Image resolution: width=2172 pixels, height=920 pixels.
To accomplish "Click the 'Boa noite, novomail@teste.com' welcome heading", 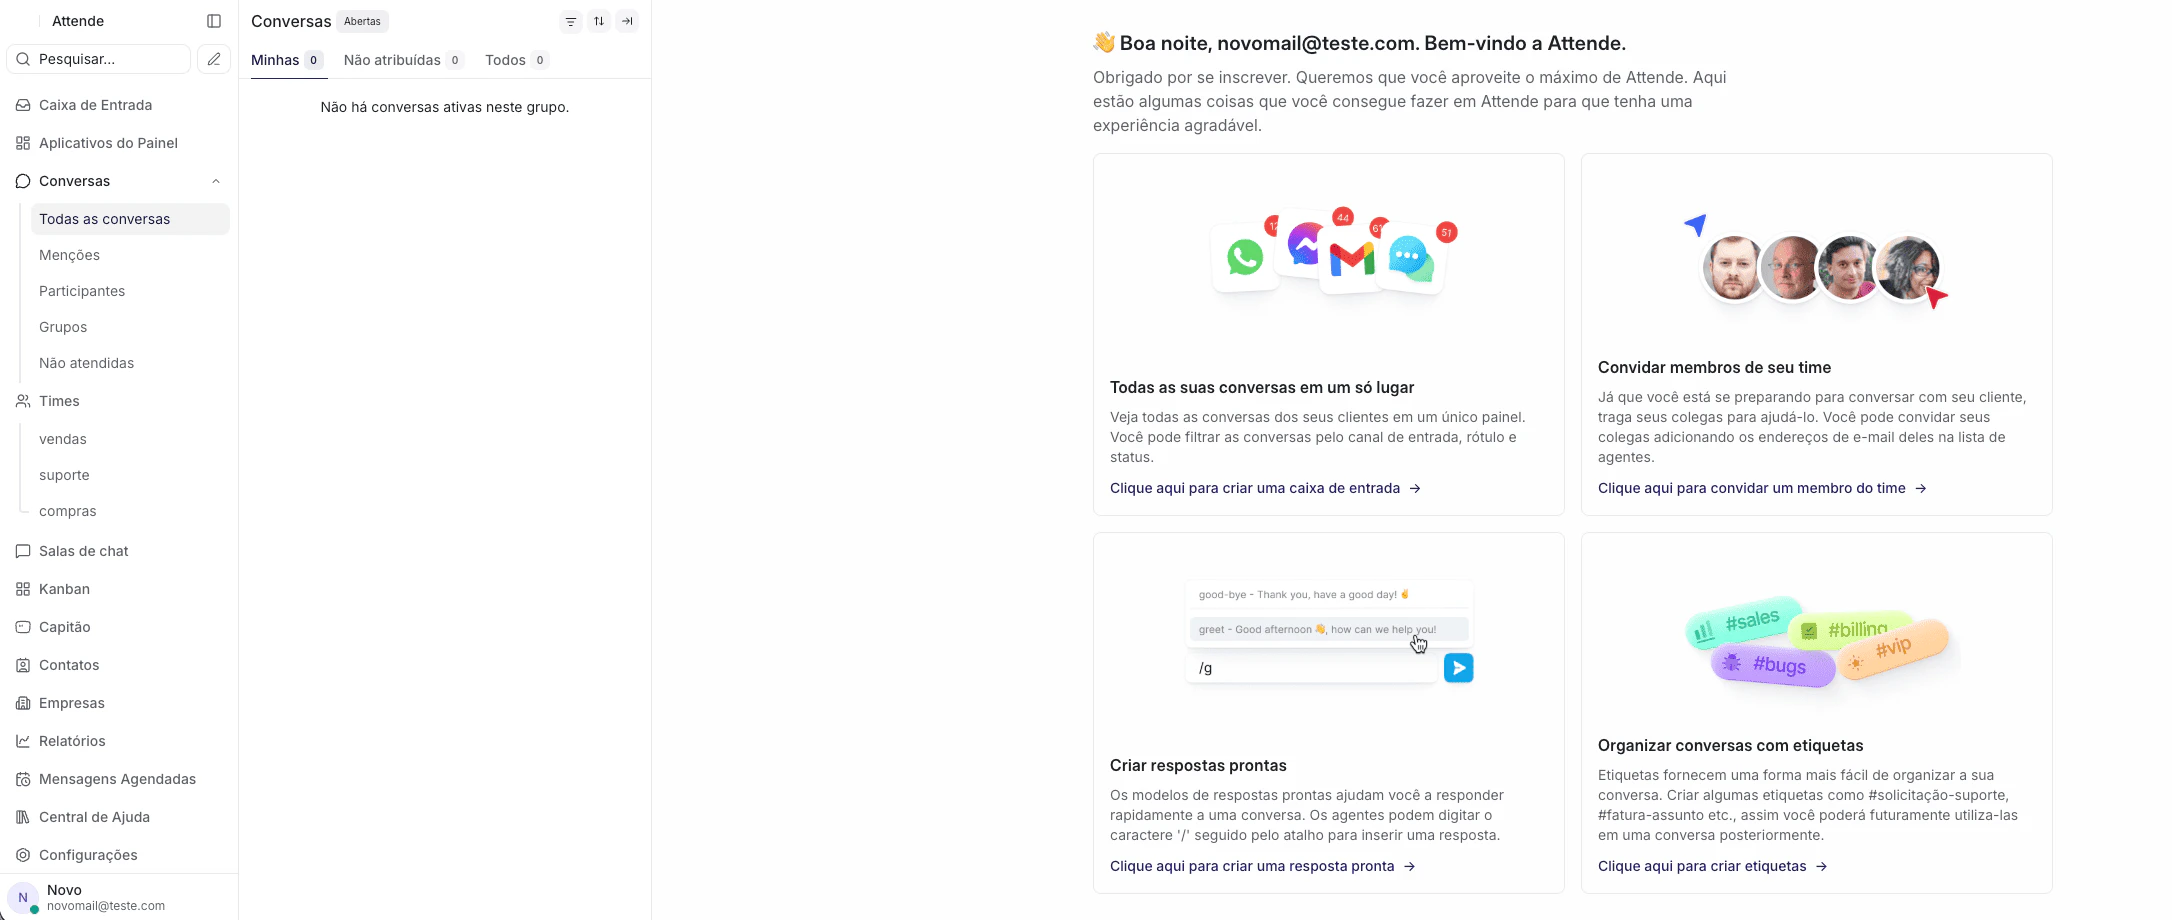I will click(x=1359, y=43).
